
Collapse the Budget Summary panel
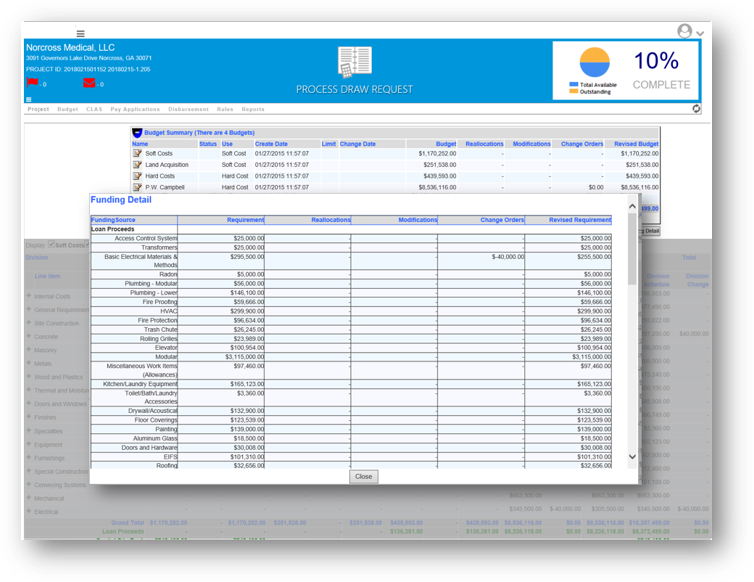(137, 132)
